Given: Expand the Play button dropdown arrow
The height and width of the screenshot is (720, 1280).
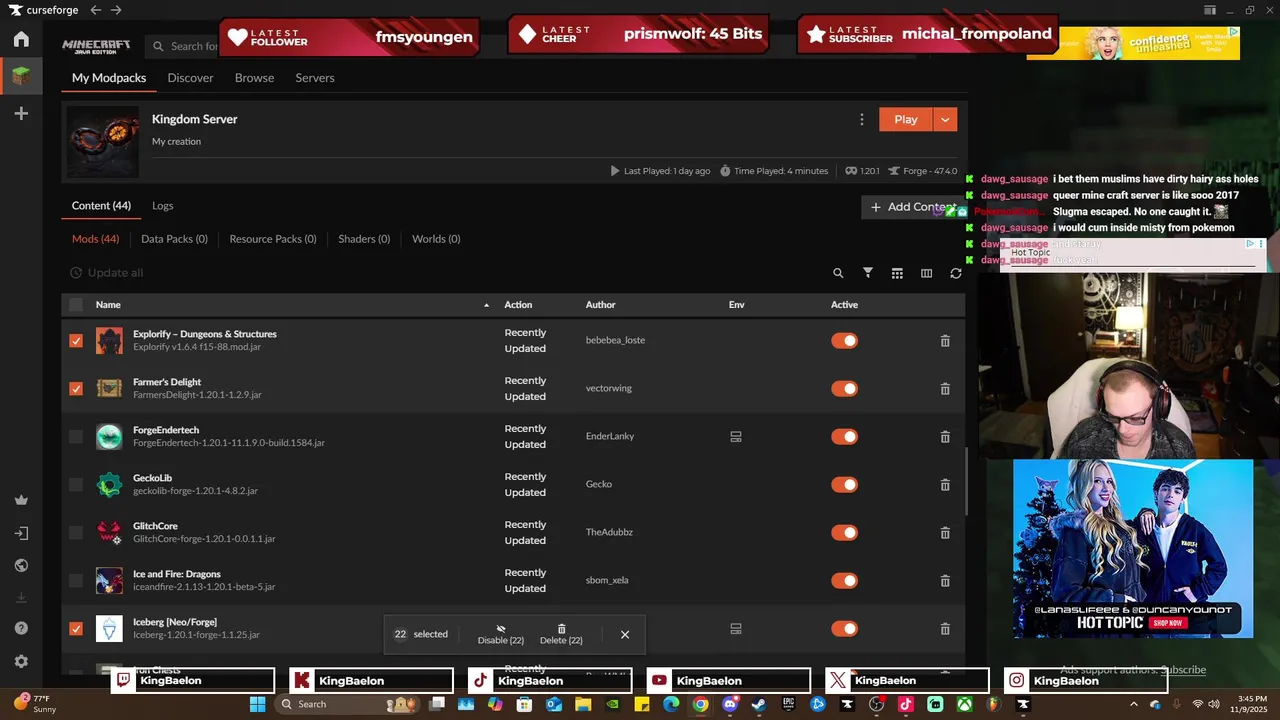Looking at the screenshot, I should [946, 119].
